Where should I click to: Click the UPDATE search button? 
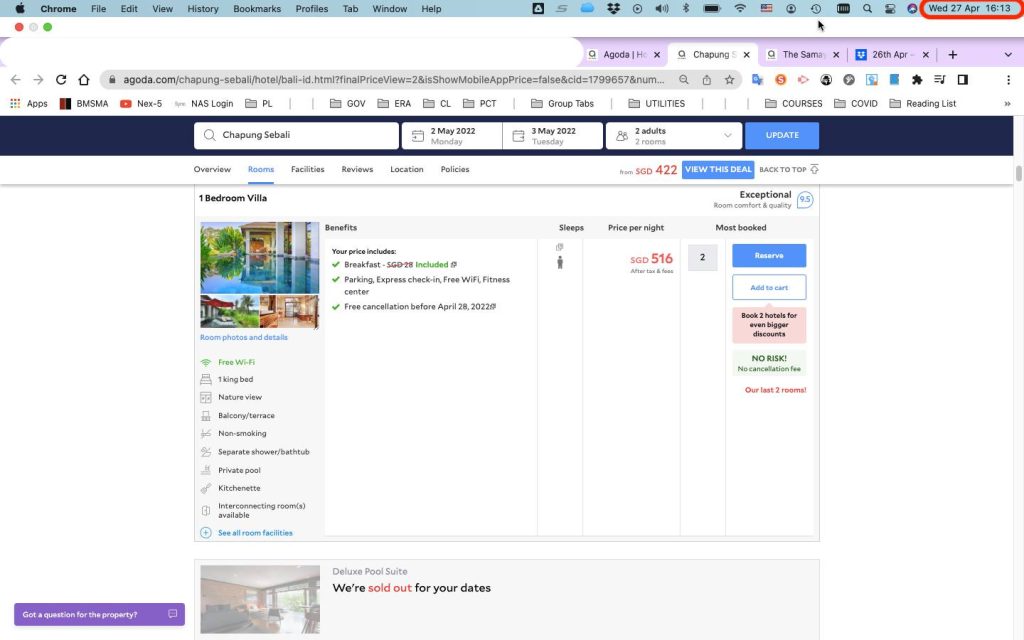(782, 135)
